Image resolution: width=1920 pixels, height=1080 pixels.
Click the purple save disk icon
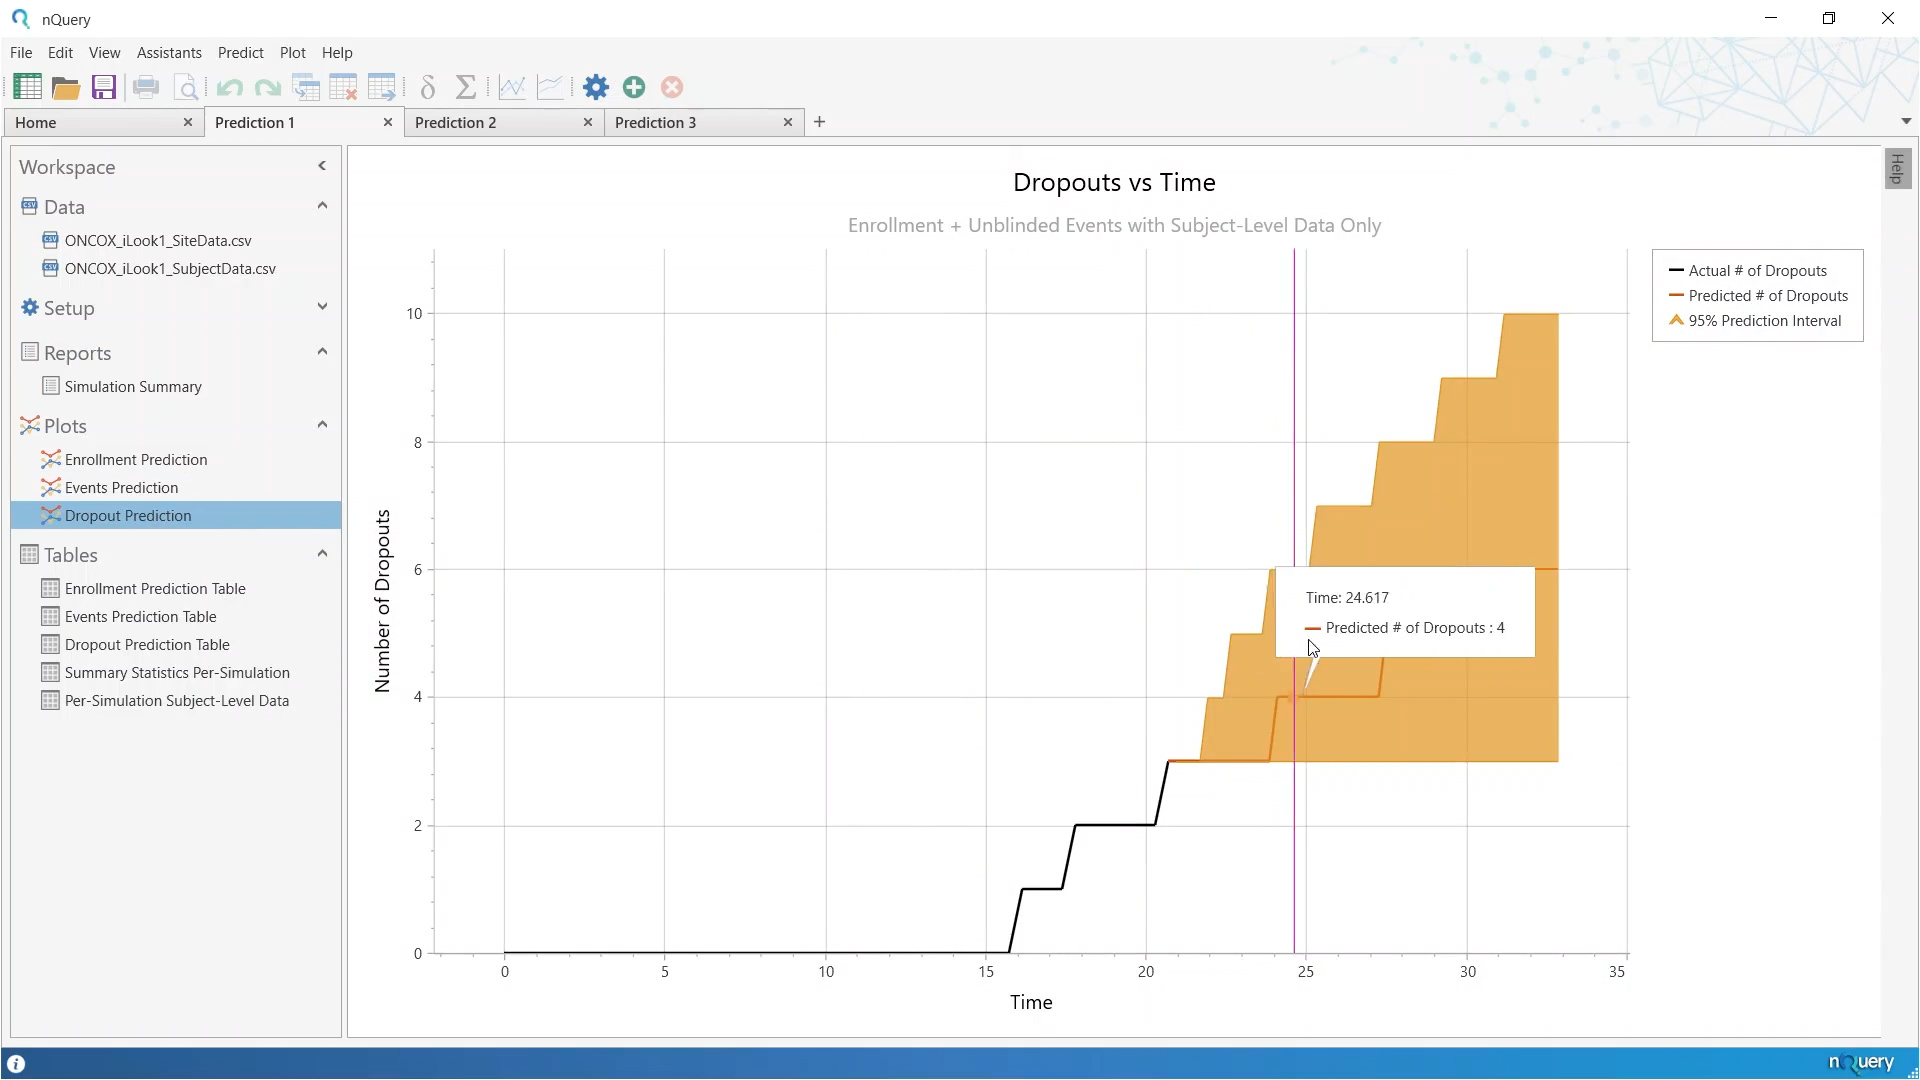click(x=104, y=87)
